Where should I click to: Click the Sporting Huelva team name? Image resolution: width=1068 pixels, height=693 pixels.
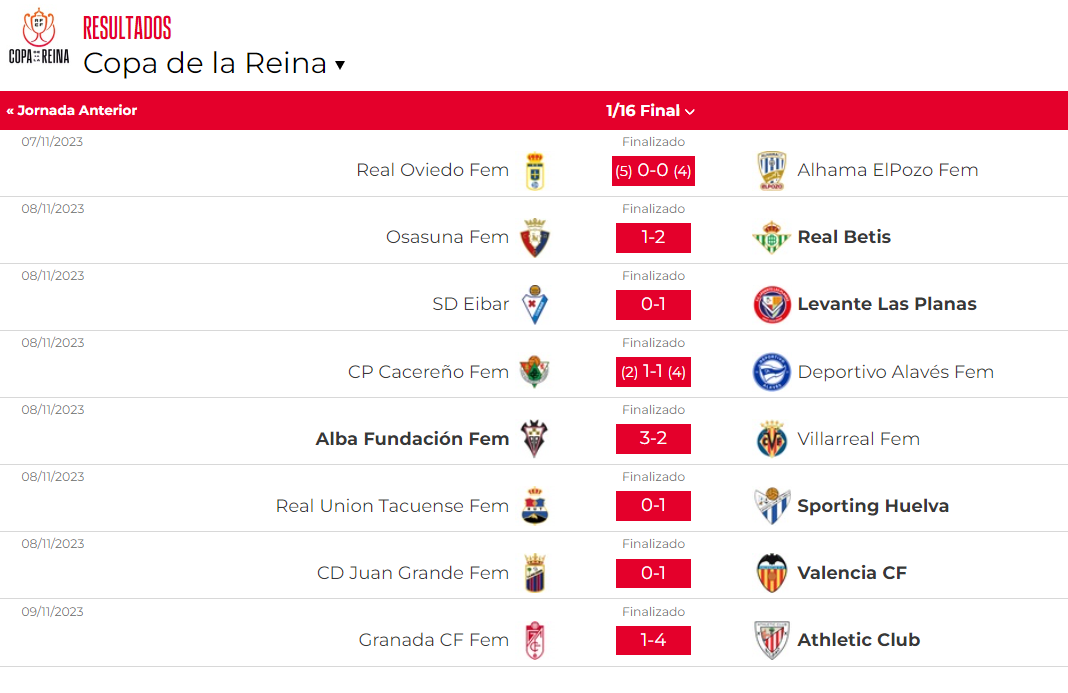click(x=873, y=506)
